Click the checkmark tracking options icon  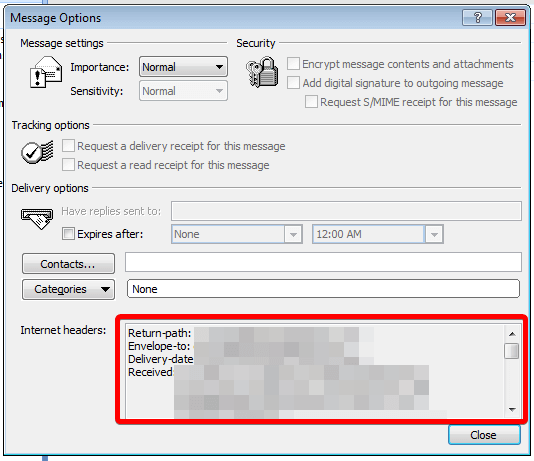point(37,152)
